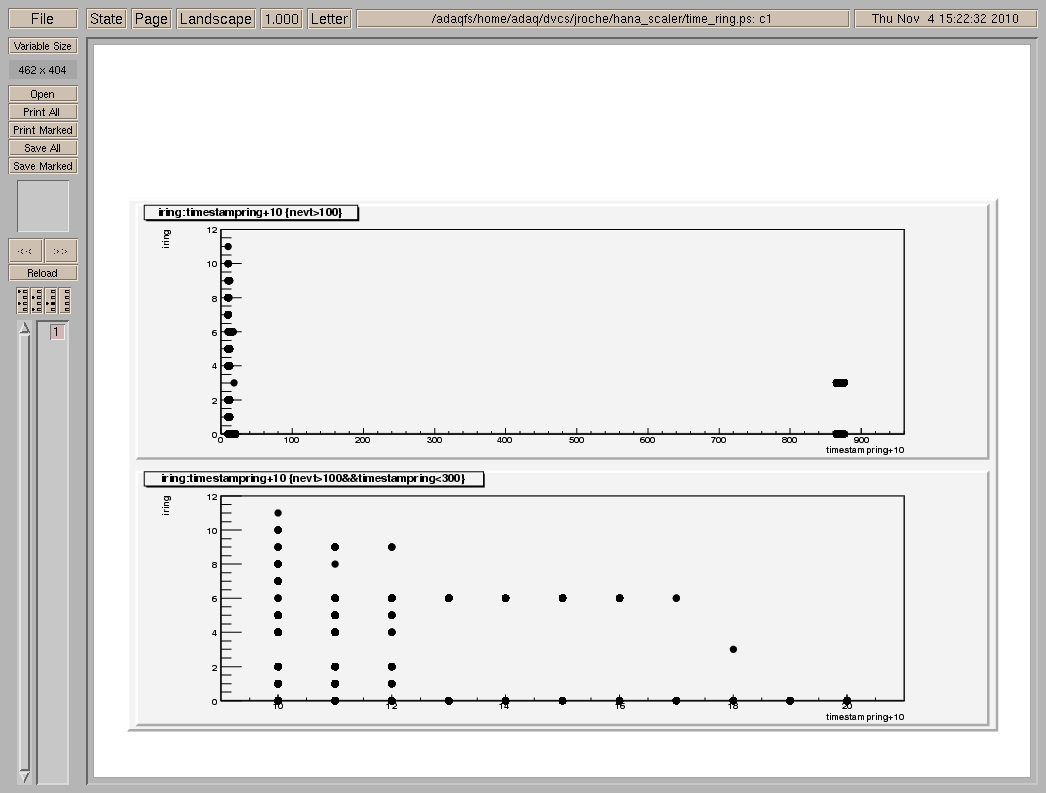Click the panner preview box in the sidebar
Viewport: 1046px width, 793px height.
[x=43, y=206]
